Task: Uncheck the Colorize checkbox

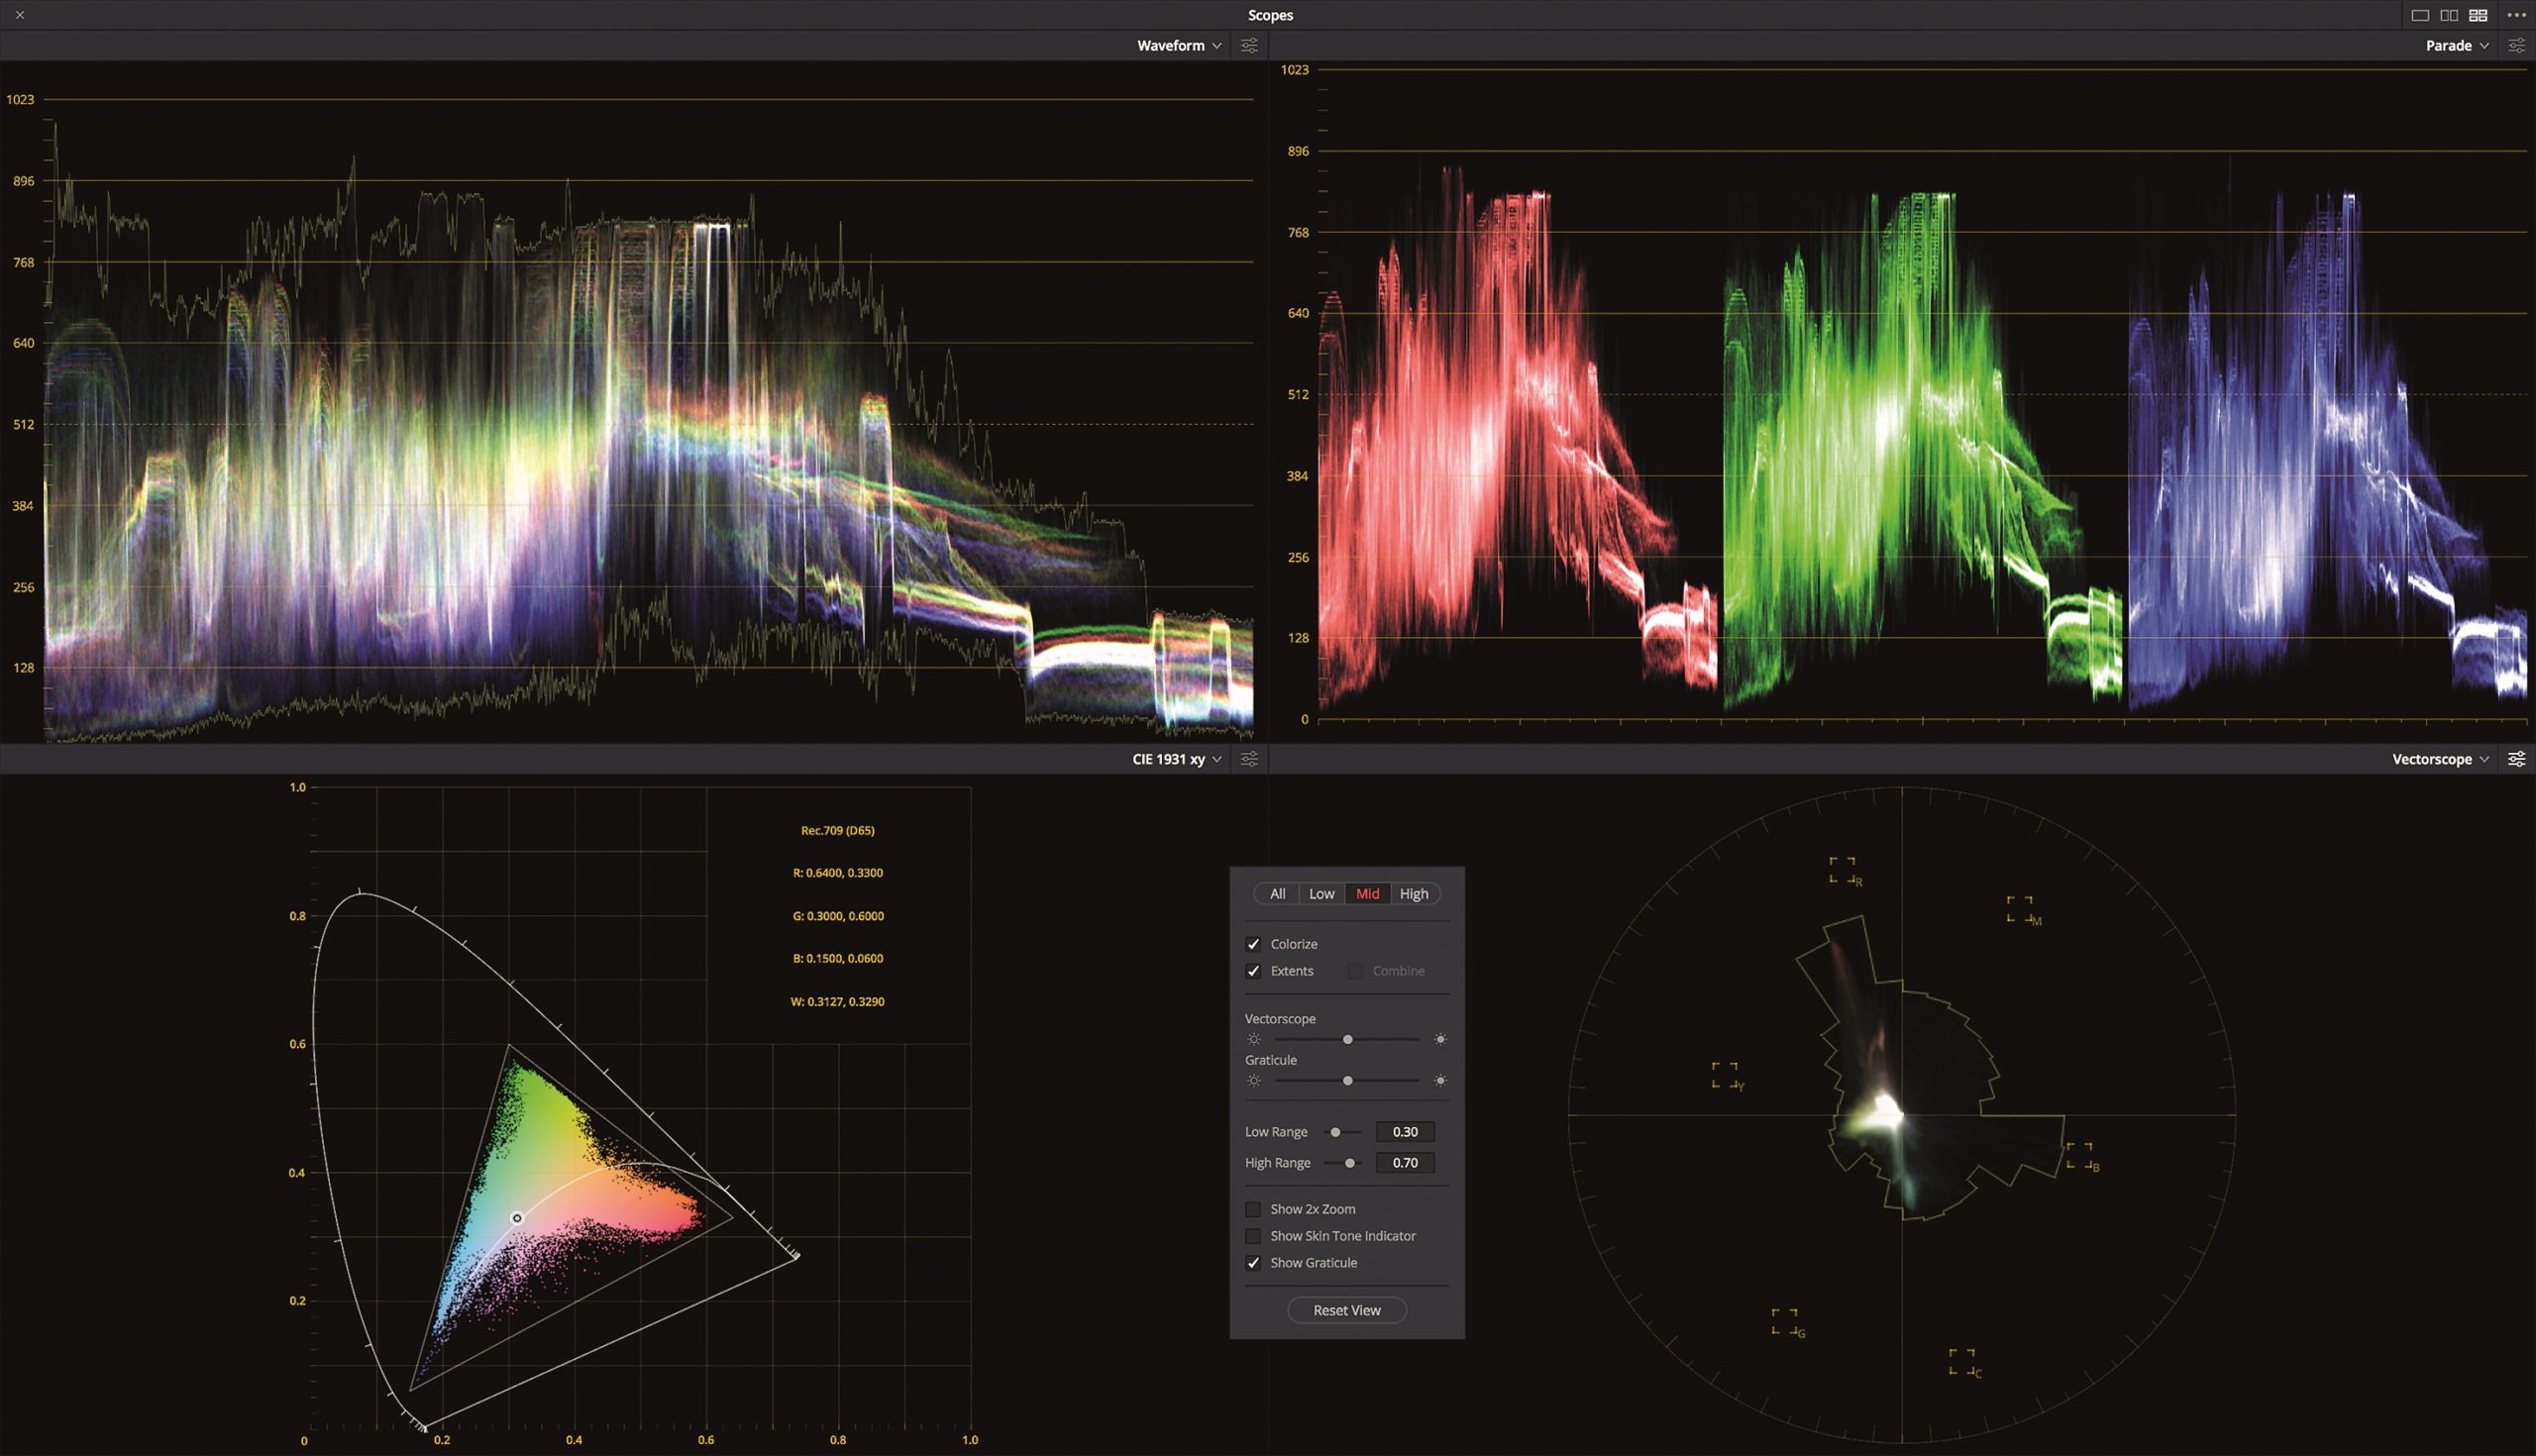Action: click(x=1253, y=943)
